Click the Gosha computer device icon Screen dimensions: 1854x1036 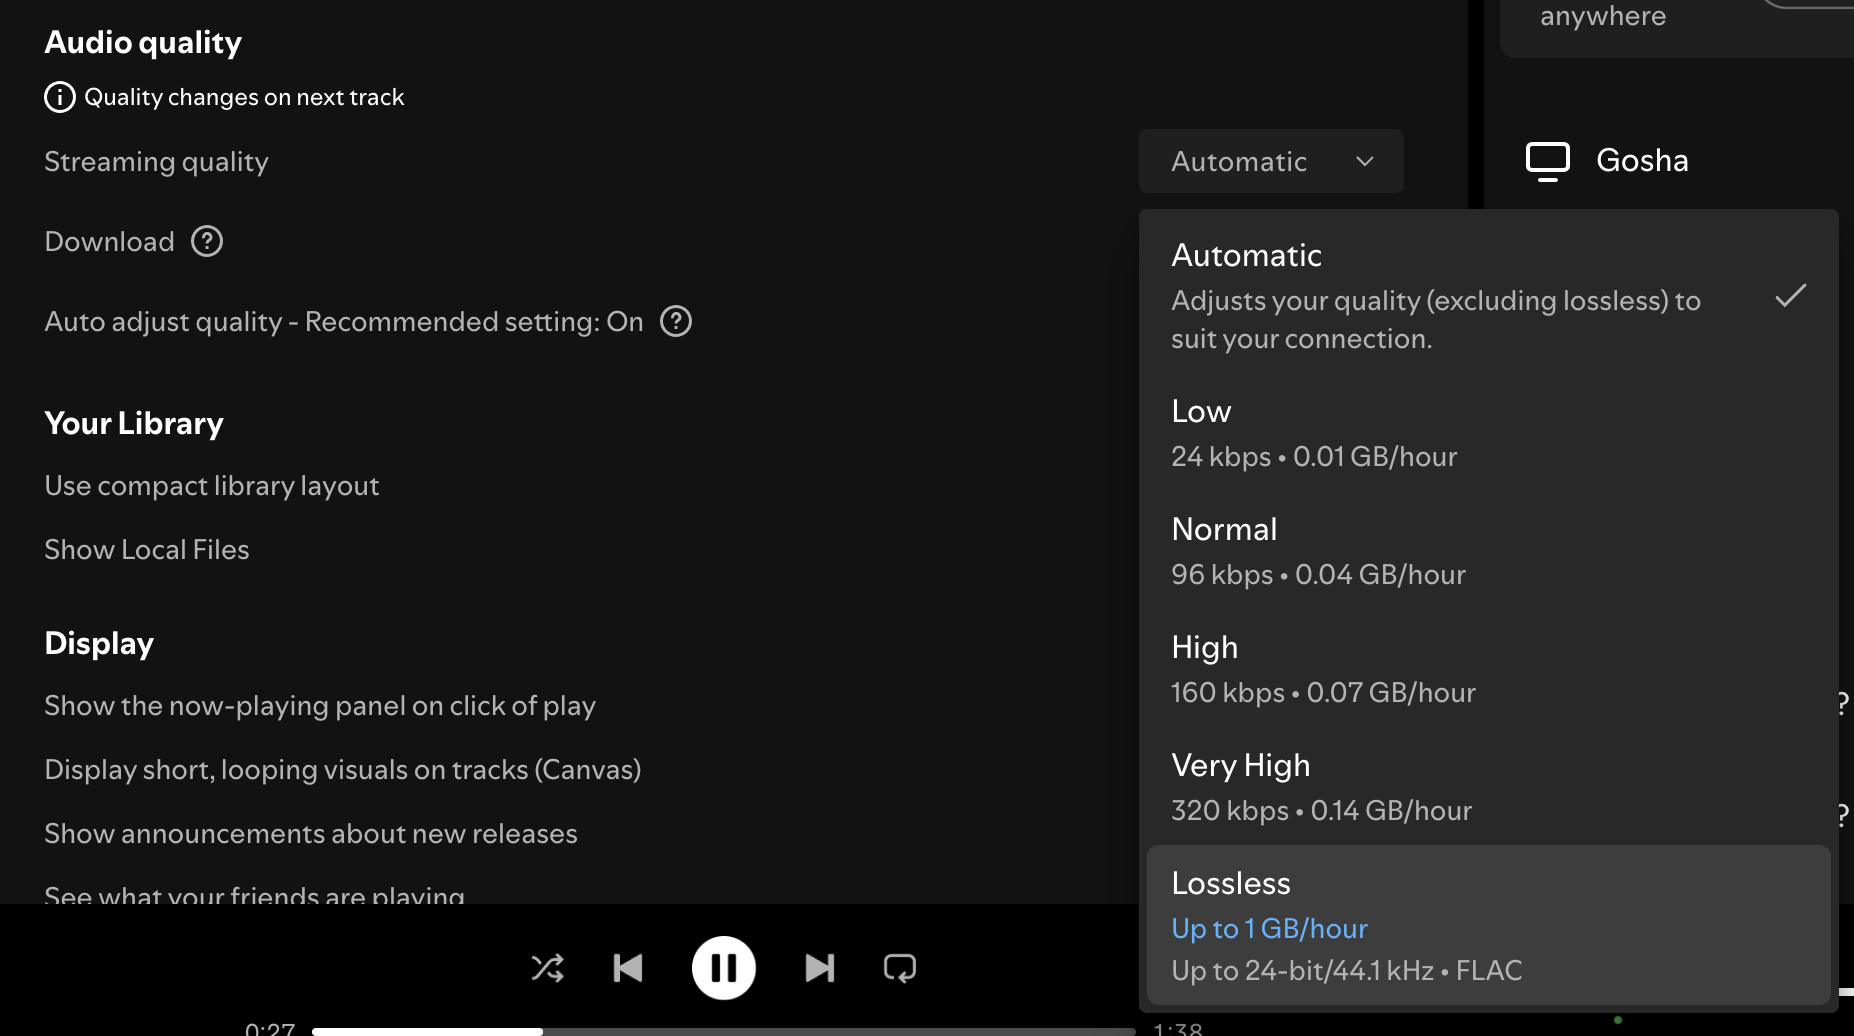coord(1547,161)
